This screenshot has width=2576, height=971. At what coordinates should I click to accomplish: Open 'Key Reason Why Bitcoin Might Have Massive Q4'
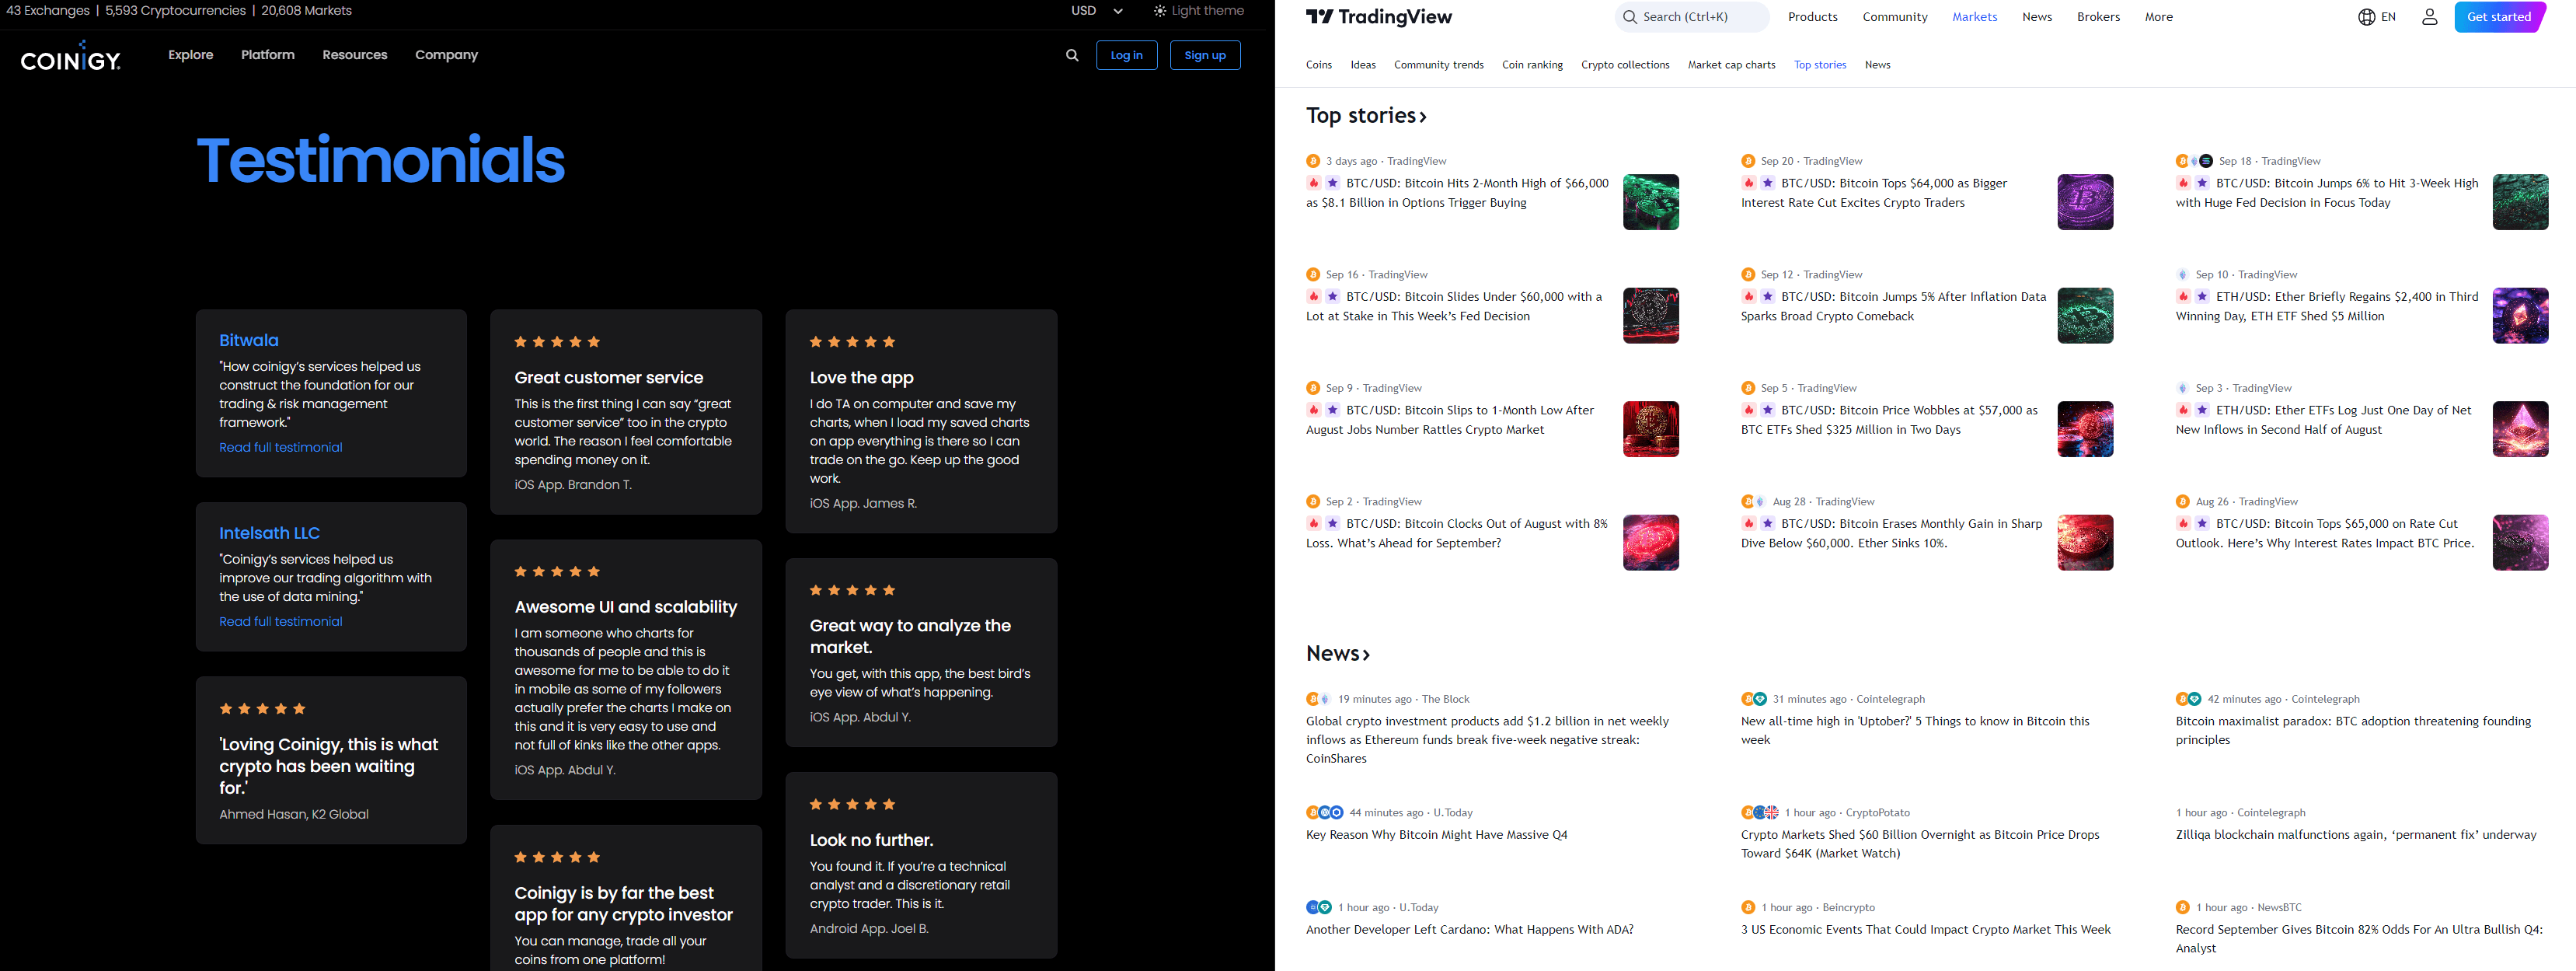tap(1436, 835)
